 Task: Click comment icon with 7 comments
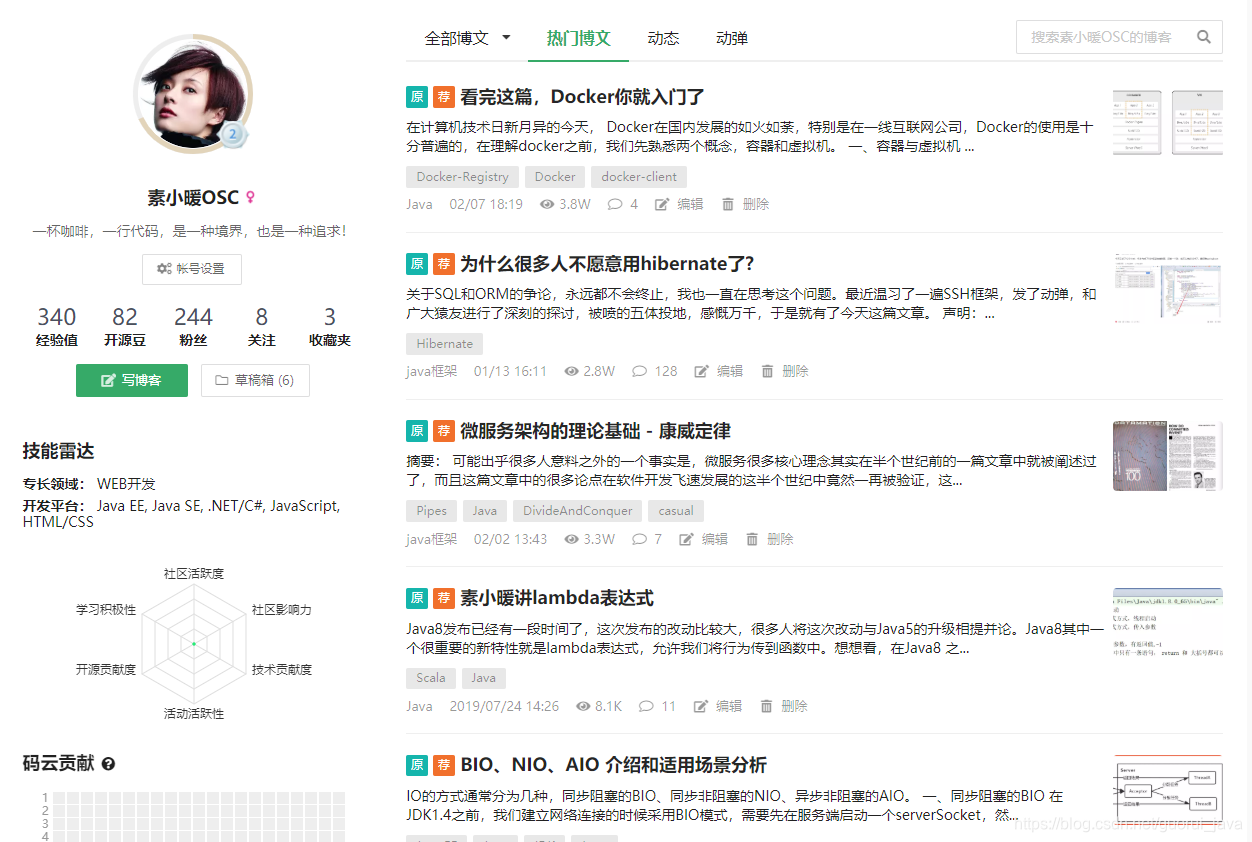click(640, 539)
